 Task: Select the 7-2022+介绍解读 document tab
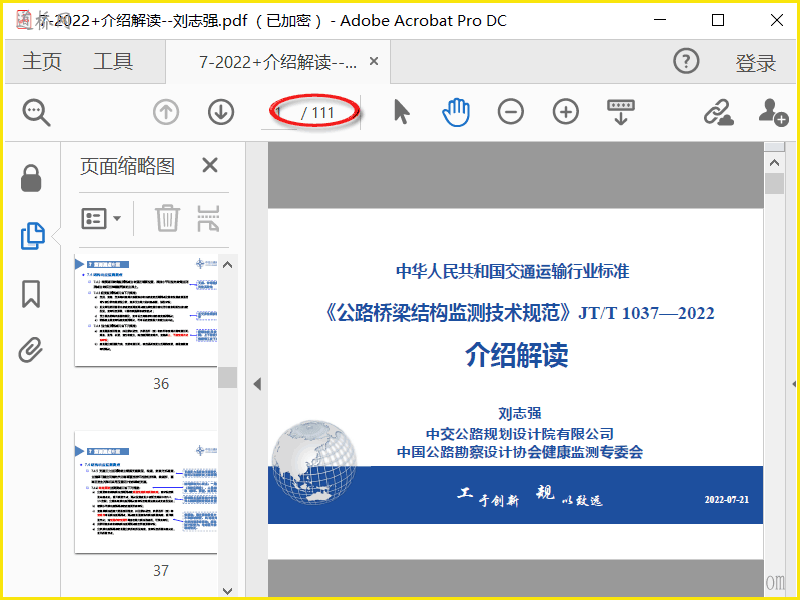278,62
